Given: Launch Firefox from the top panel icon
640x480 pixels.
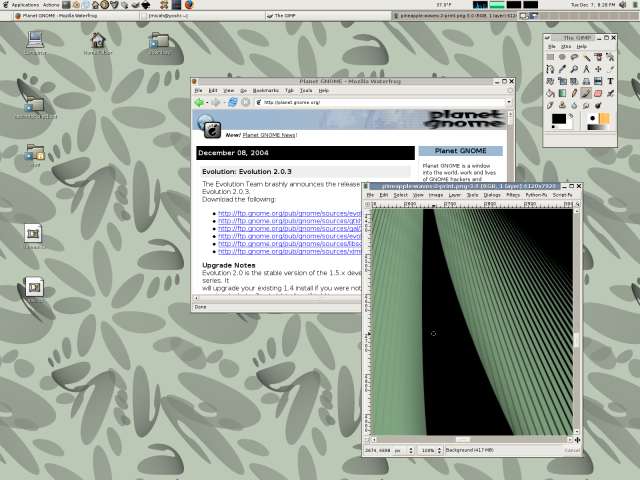Looking at the screenshot, I should click(189, 5).
